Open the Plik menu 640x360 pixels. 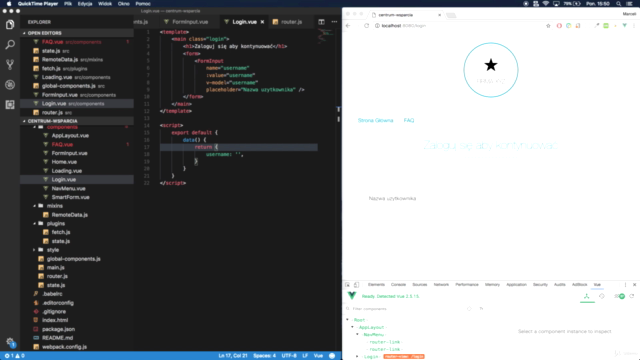click(x=68, y=4)
